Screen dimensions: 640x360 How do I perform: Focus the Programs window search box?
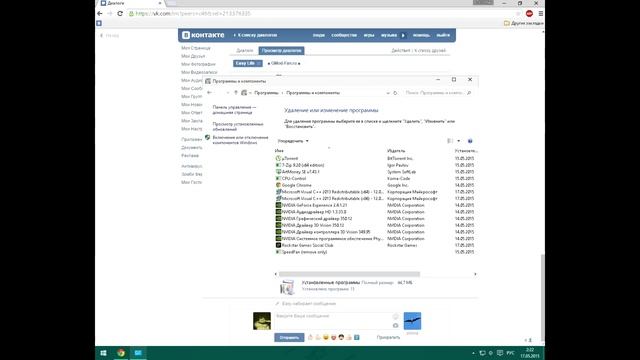[x=435, y=93]
